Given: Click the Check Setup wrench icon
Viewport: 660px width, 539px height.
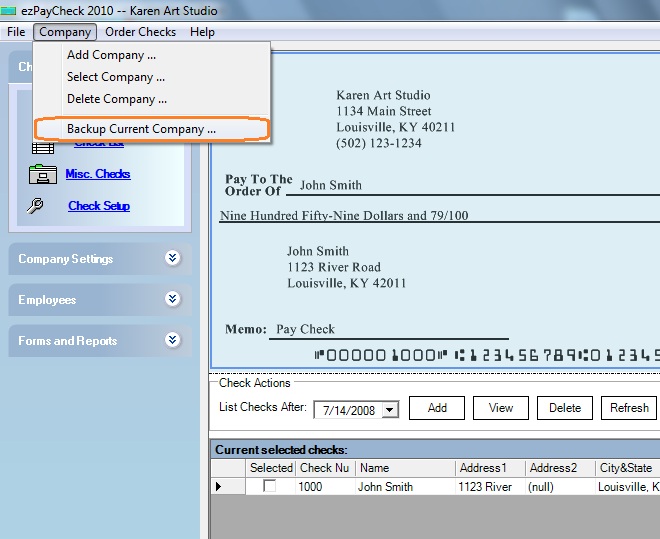Looking at the screenshot, I should 37,206.
